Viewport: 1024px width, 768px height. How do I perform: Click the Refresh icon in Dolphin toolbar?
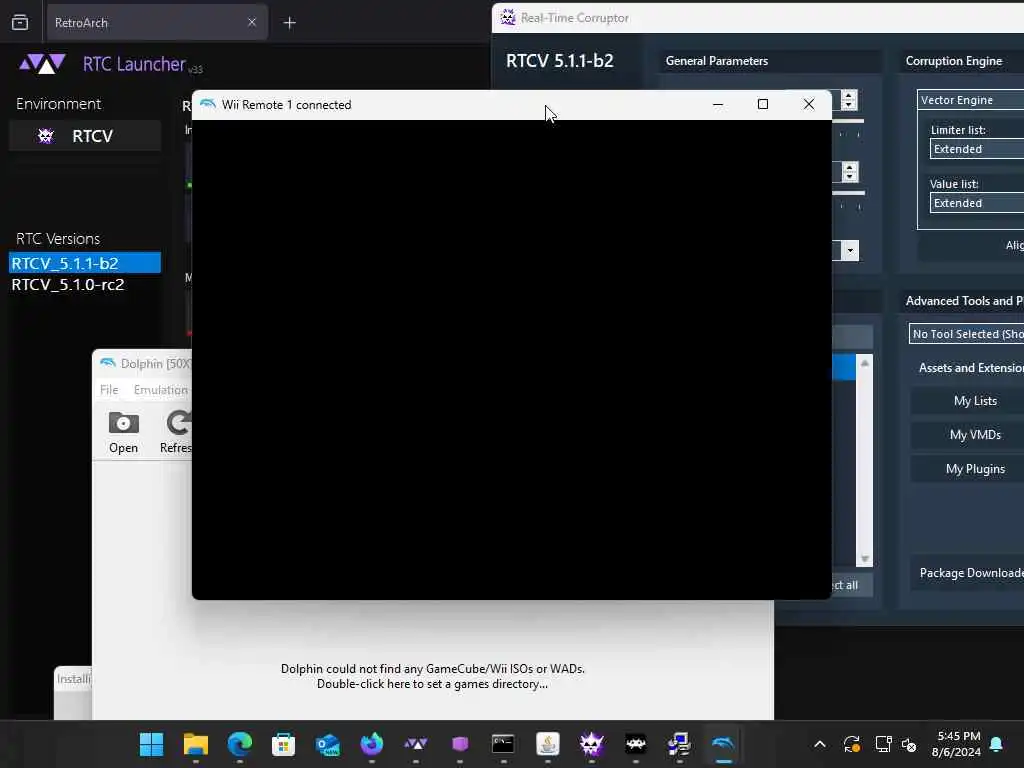(x=176, y=432)
